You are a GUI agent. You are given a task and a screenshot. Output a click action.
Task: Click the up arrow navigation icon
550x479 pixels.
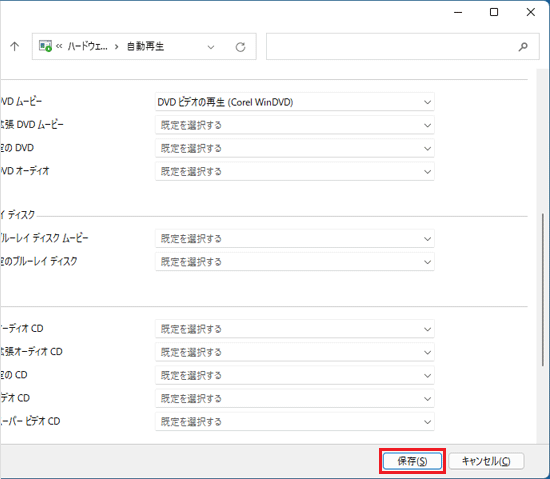click(x=14, y=47)
